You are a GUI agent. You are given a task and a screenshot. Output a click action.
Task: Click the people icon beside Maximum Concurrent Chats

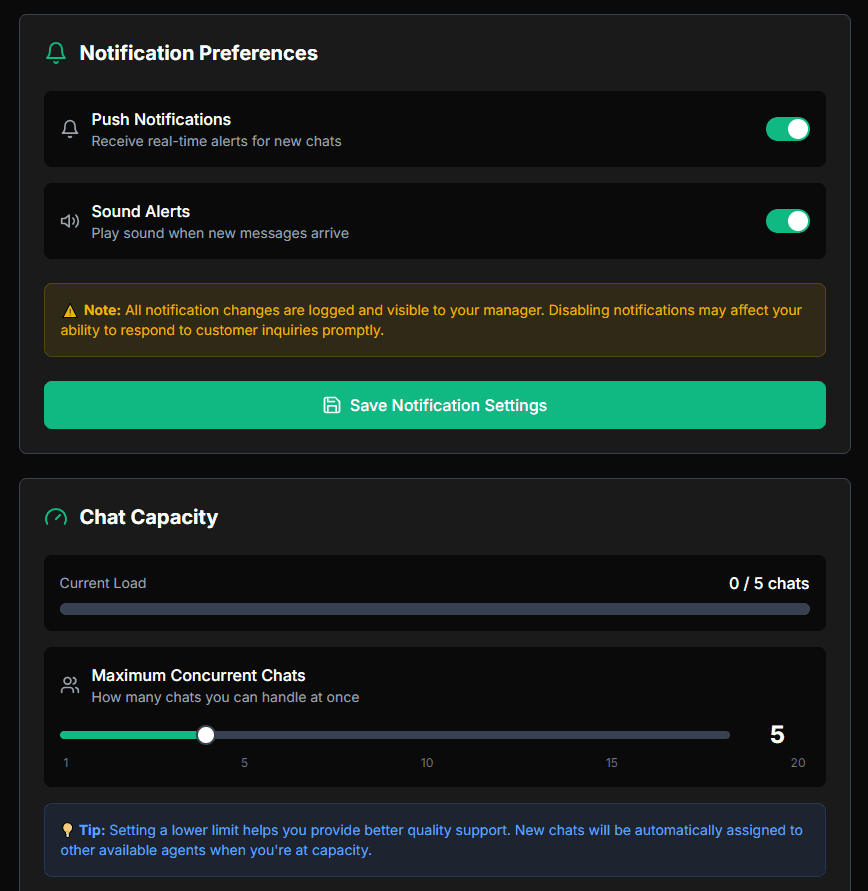[x=70, y=685]
